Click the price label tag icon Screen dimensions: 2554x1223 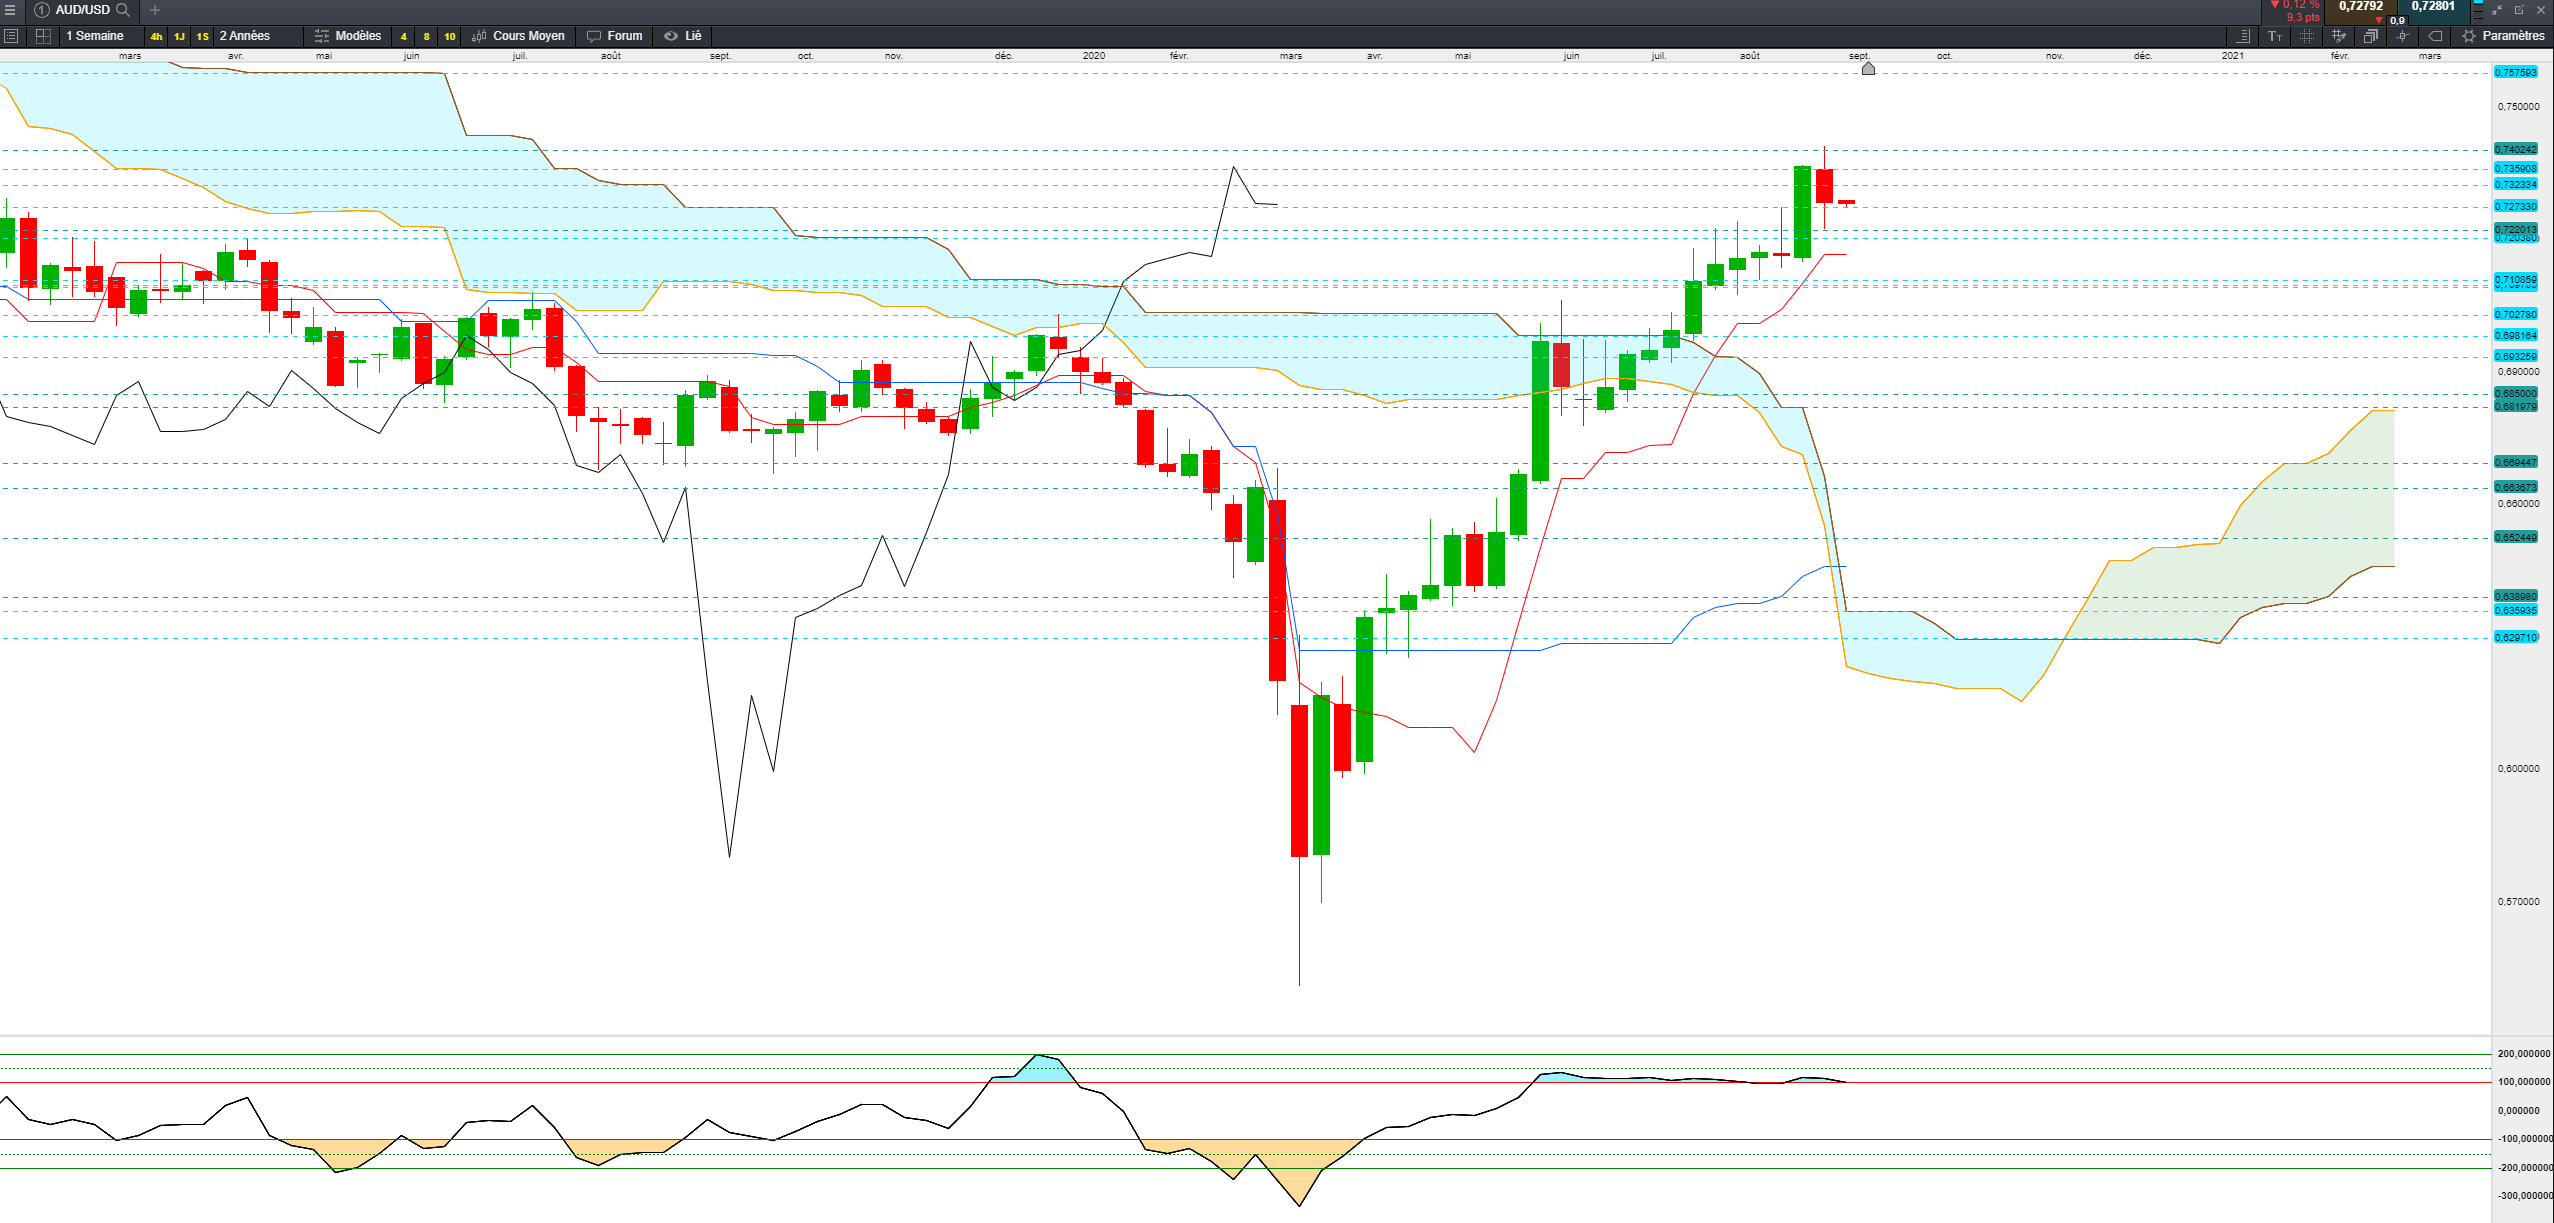[x=2435, y=36]
